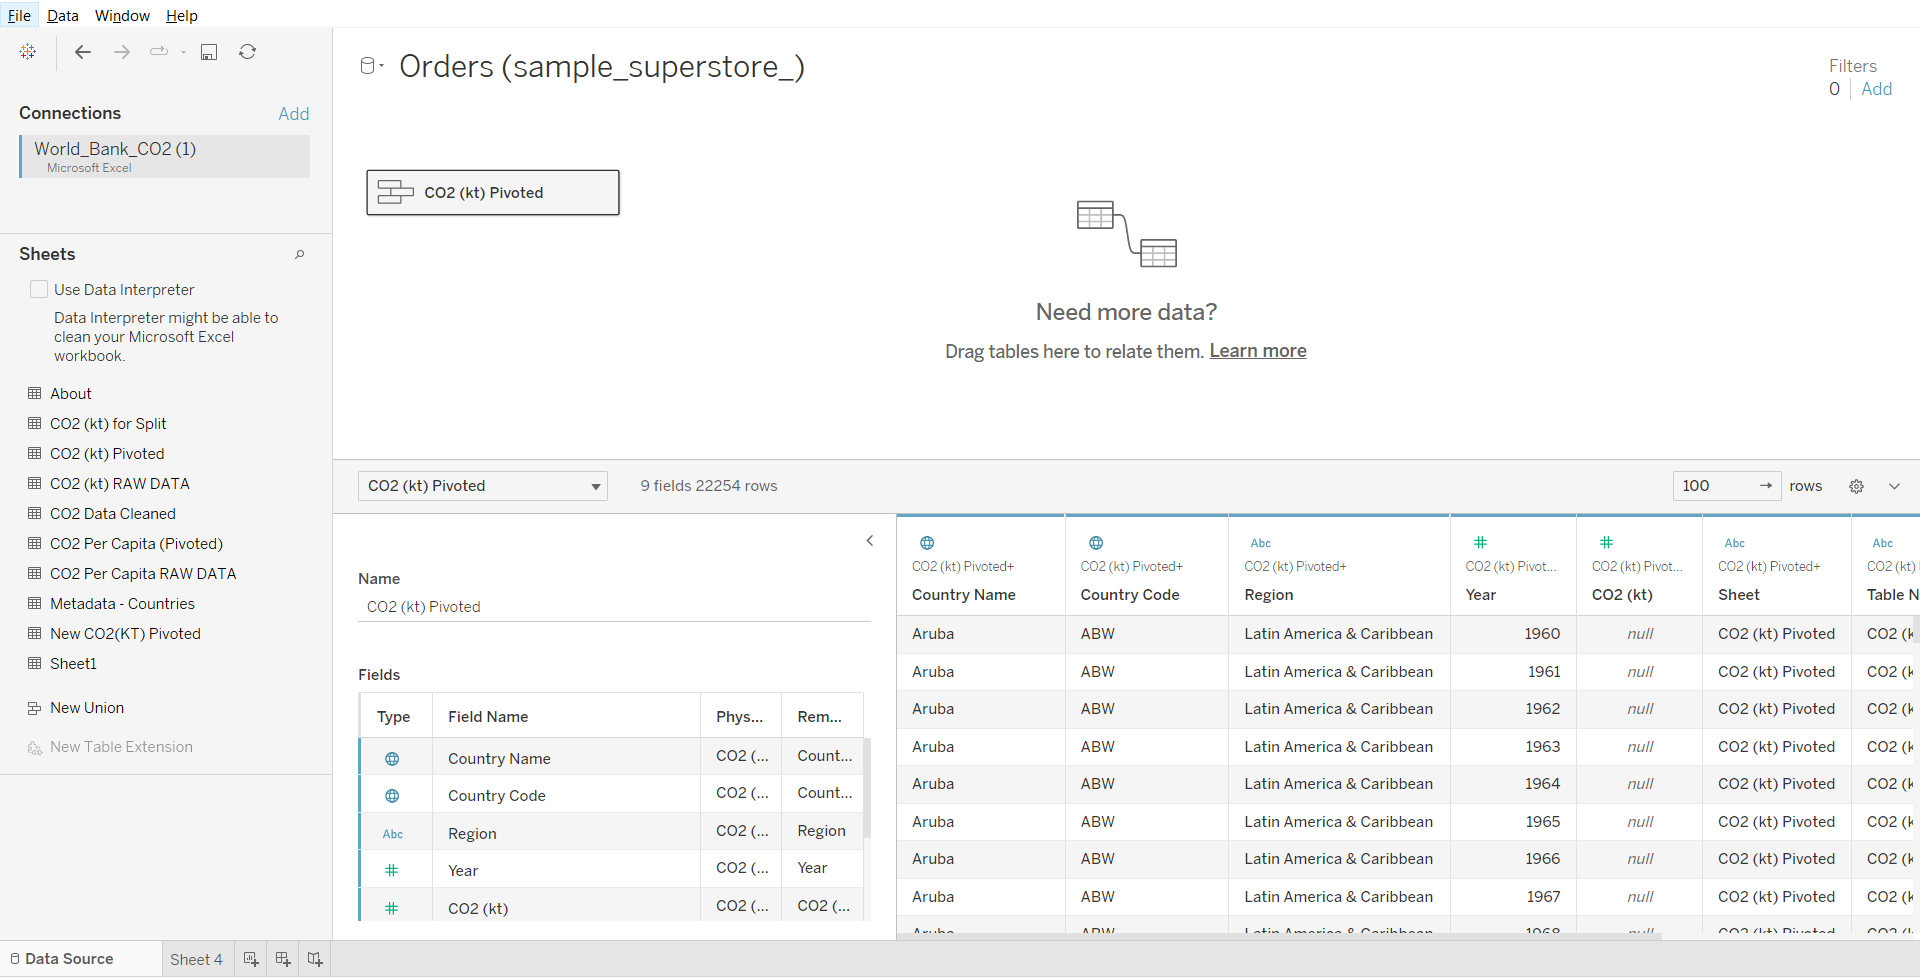Switch to the Sheet 4 tab
The height and width of the screenshot is (977, 1920).
[196, 959]
